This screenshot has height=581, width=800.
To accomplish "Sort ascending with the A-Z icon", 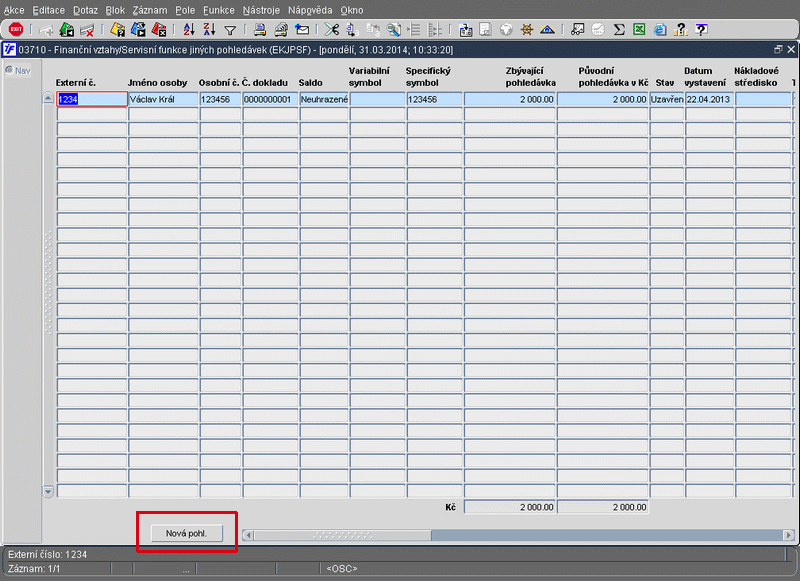I will 189,30.
